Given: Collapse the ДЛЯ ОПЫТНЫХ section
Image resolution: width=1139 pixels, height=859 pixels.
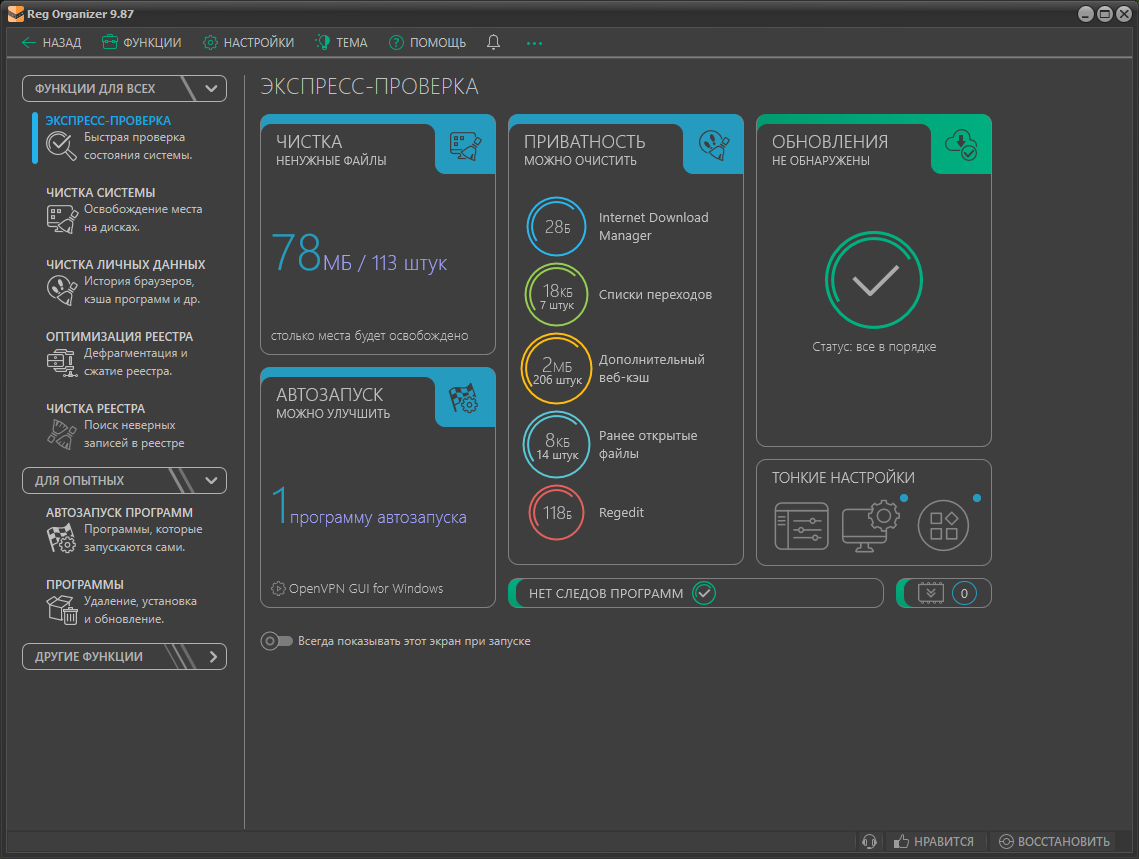Looking at the screenshot, I should (210, 481).
